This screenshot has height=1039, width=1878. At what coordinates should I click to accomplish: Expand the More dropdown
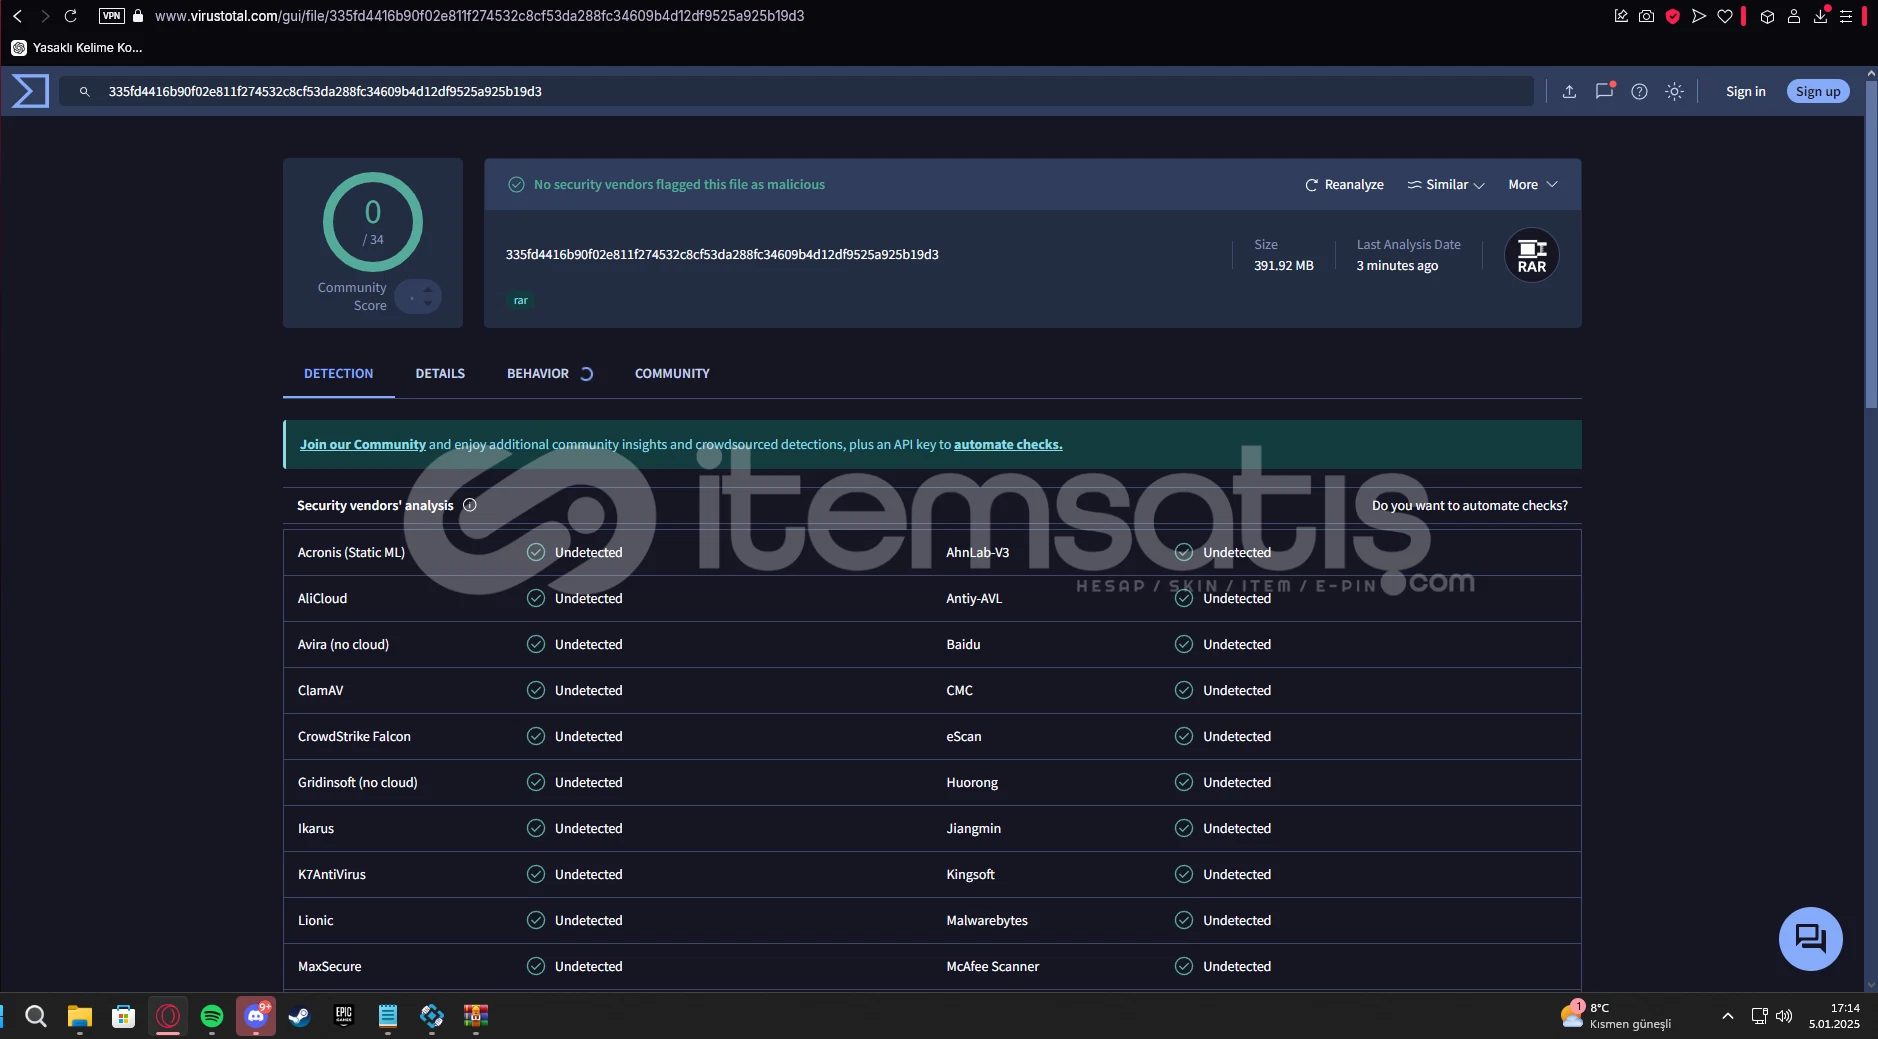[x=1533, y=185]
